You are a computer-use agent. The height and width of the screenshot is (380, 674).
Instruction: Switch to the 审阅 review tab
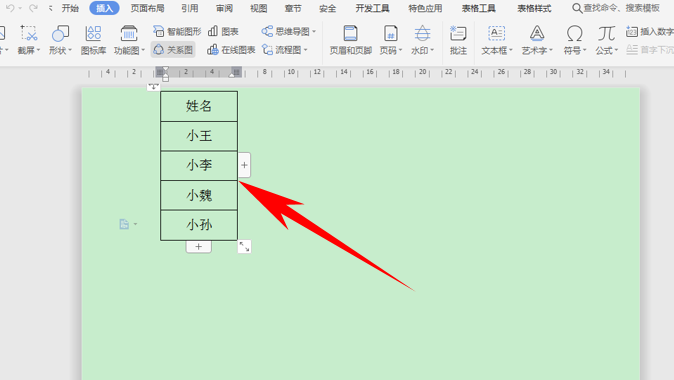[224, 8]
